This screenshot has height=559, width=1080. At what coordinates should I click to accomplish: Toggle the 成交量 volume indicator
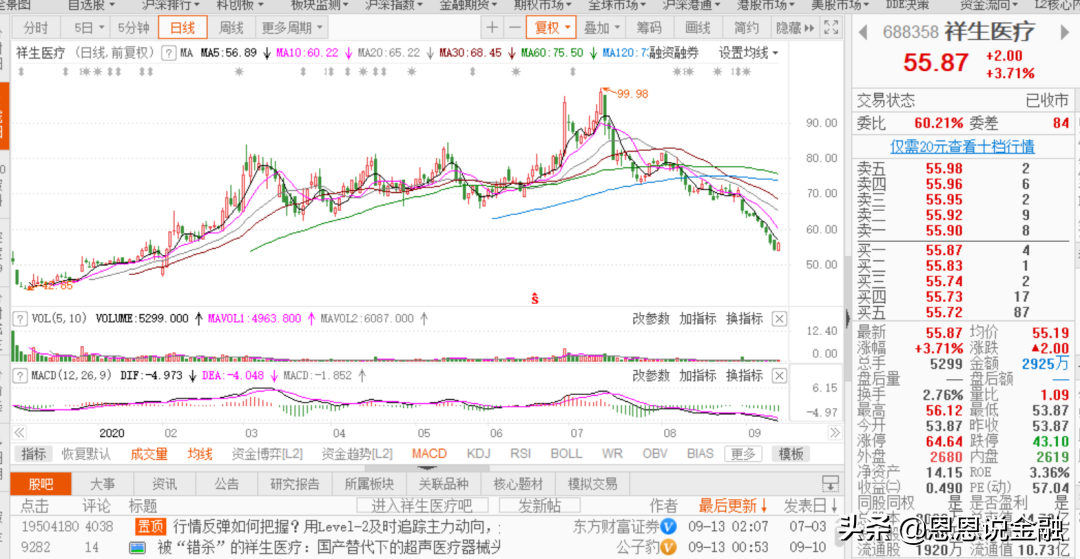(x=149, y=454)
